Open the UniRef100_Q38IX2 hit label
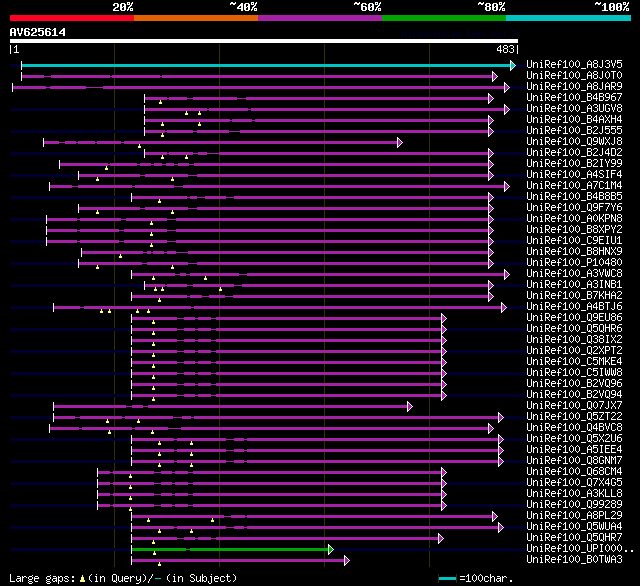640x586 pixels. point(574,340)
